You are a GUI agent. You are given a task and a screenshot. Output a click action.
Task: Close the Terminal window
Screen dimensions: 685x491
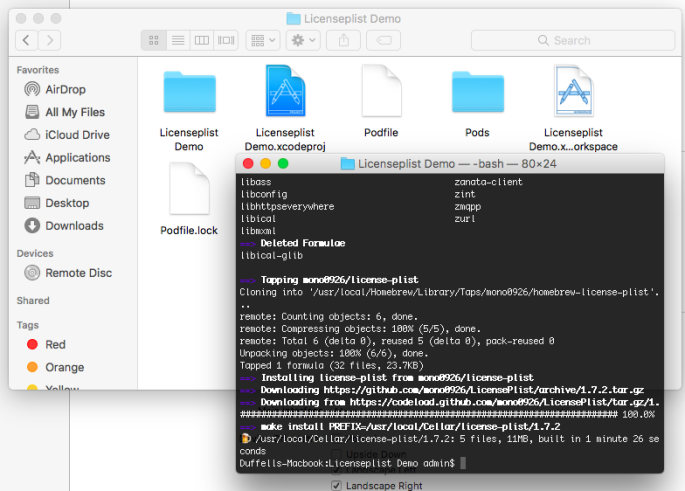(x=248, y=164)
